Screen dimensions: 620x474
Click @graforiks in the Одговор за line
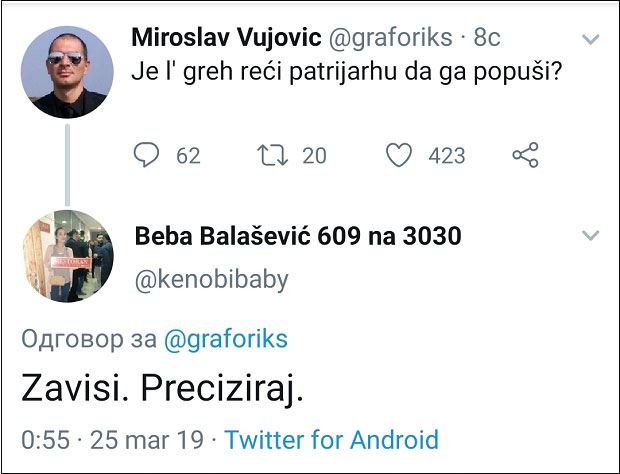point(224,339)
